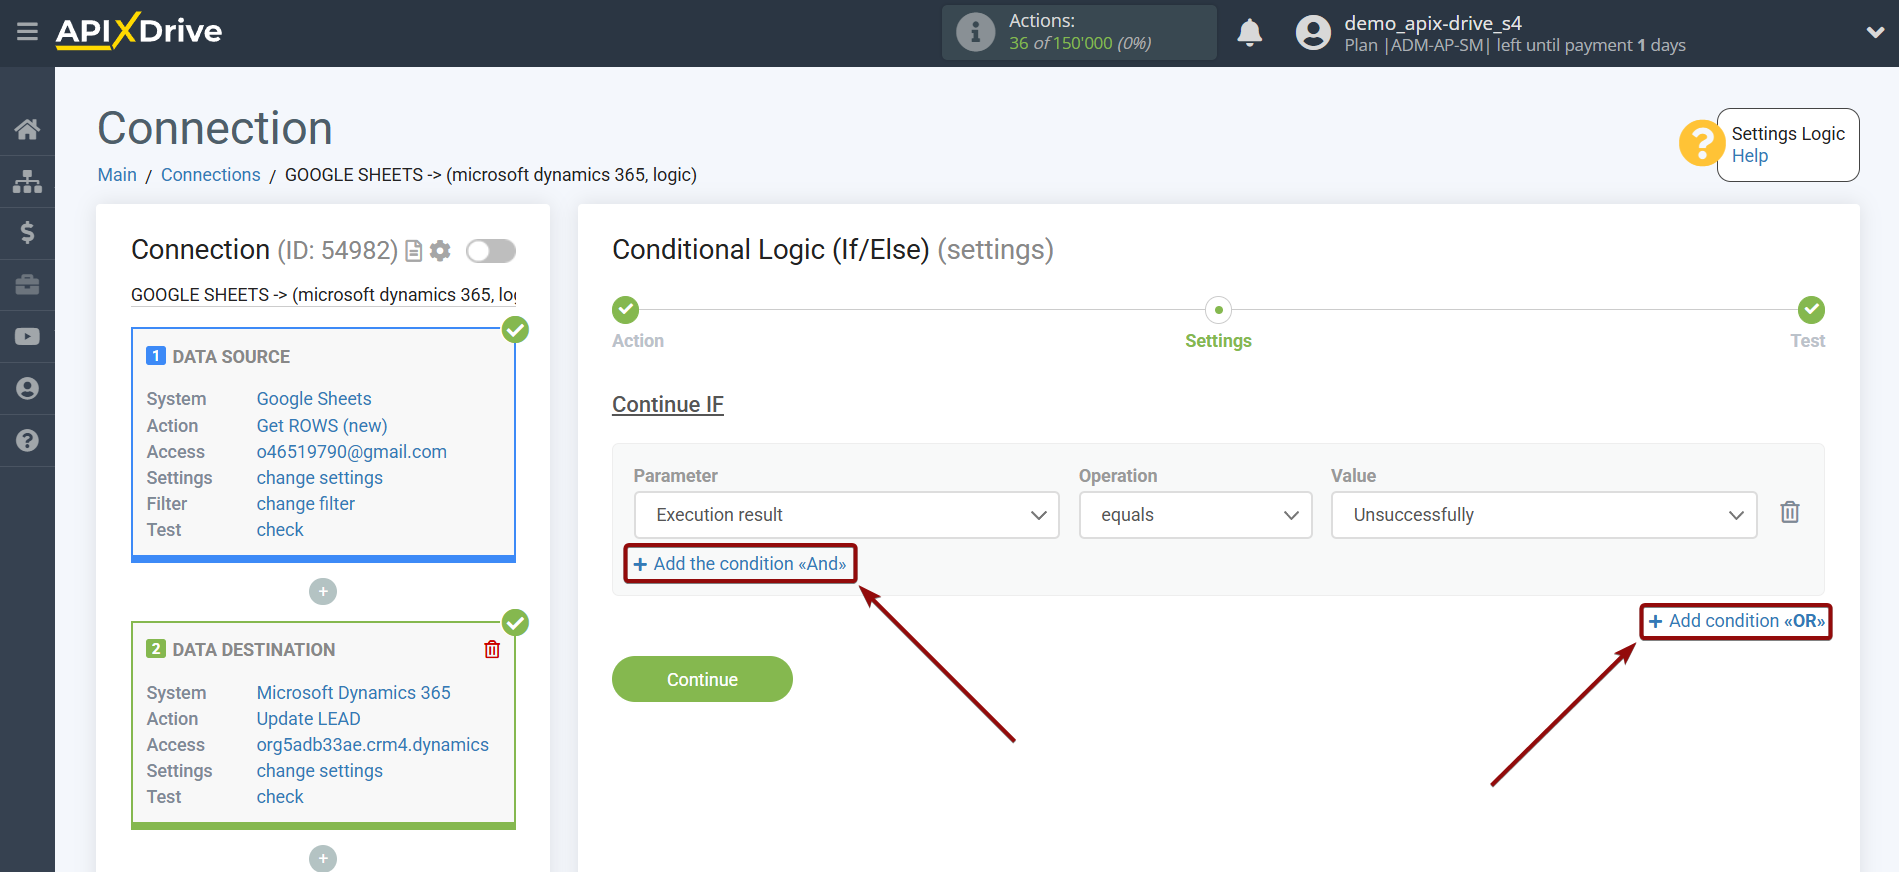Click the Continue IF heading
The width and height of the screenshot is (1899, 872).
668,405
